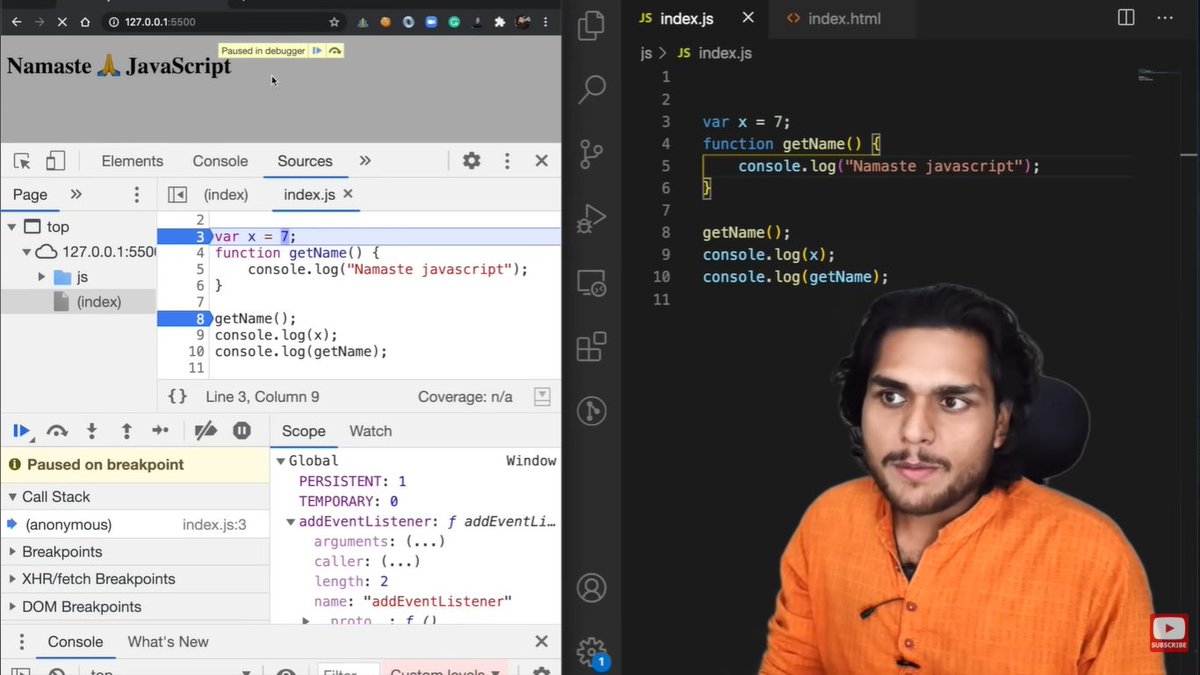Collapse the Global scope tree
Screen dimensions: 1200x675
279,461
